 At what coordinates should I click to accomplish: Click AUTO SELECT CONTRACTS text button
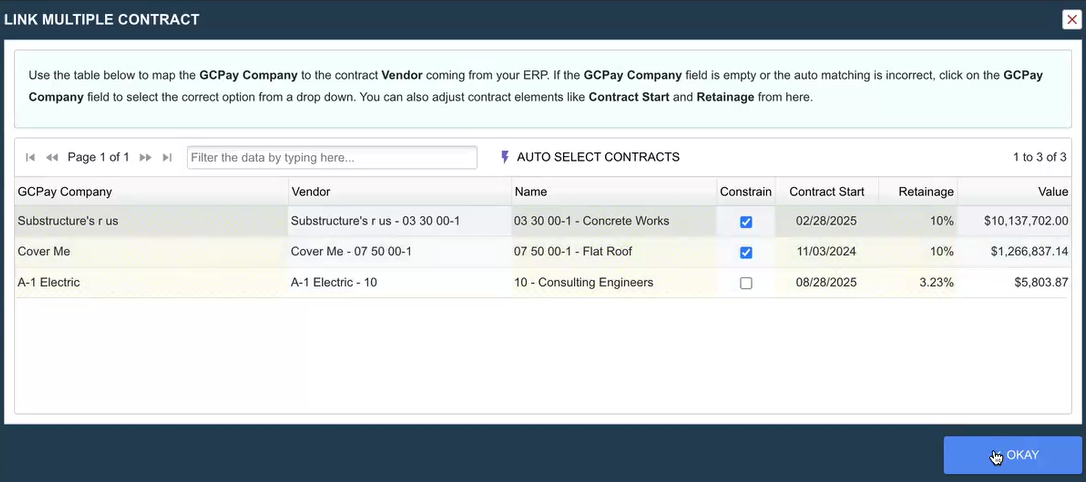pos(598,157)
